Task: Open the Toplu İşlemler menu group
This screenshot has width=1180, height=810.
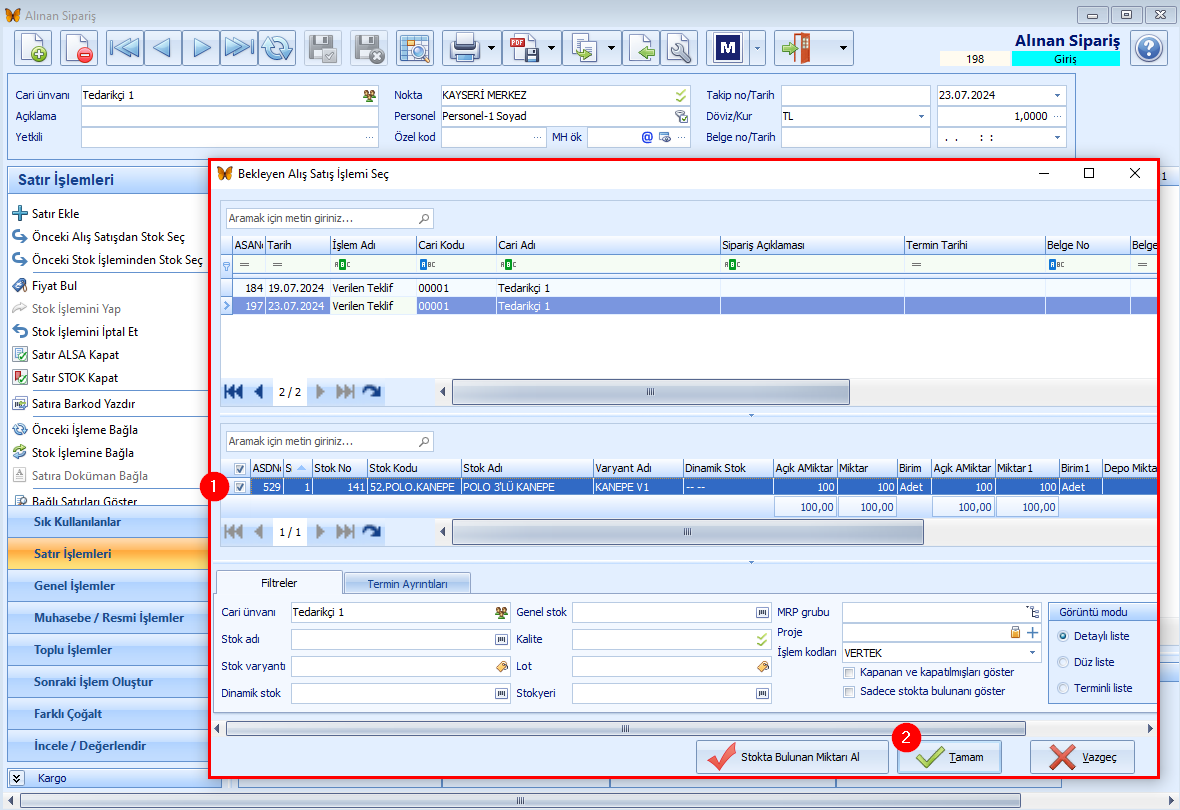Action: coord(108,650)
